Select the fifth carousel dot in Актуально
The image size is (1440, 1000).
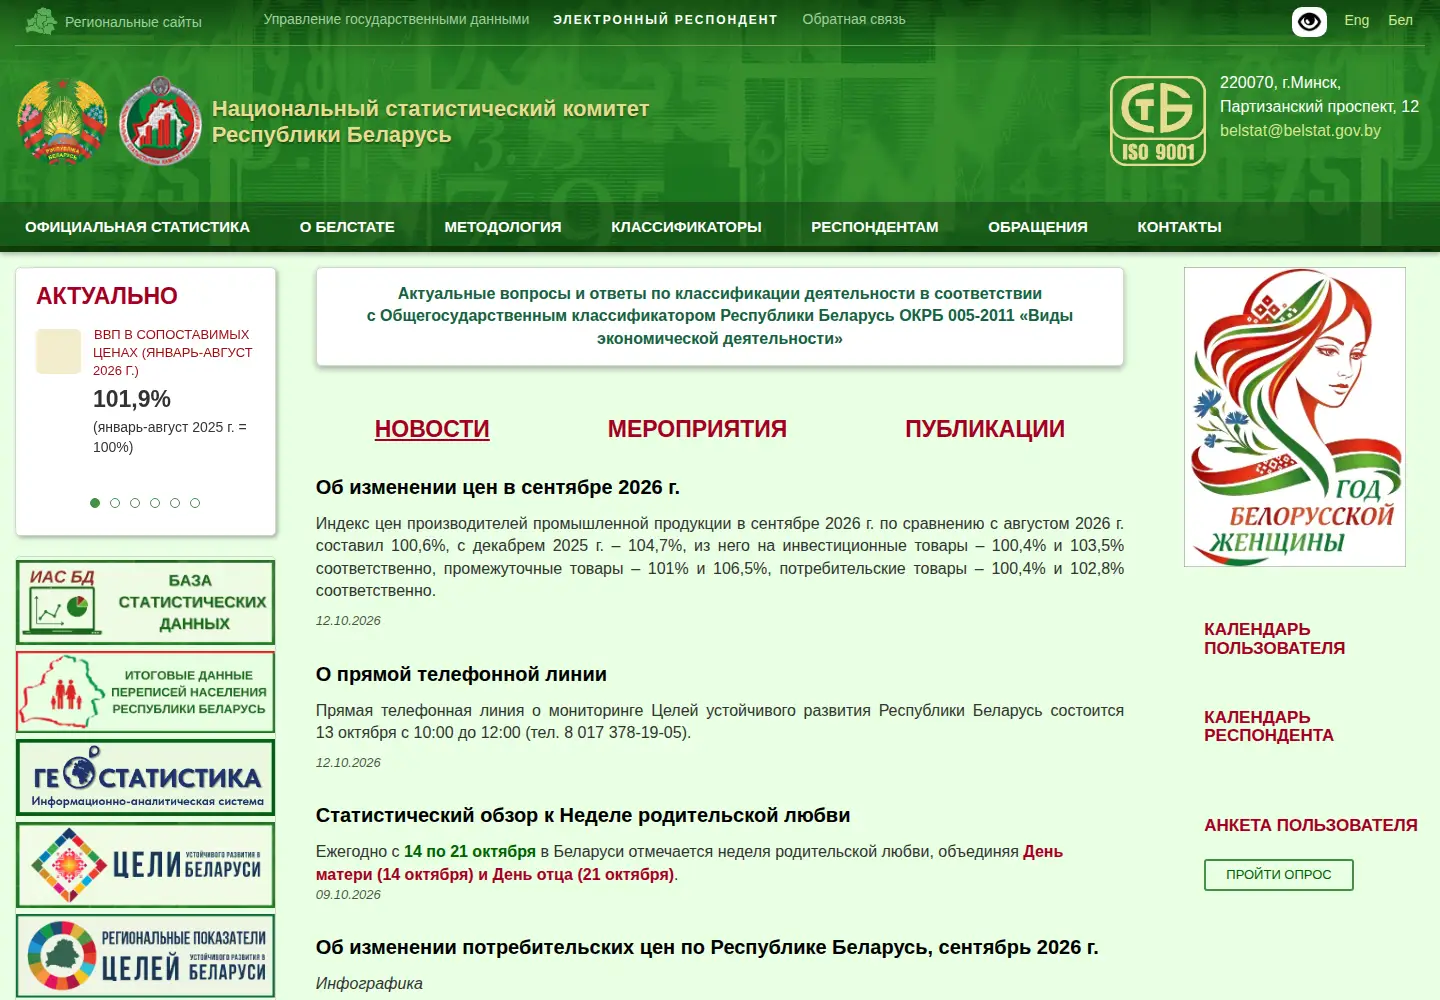coord(175,503)
